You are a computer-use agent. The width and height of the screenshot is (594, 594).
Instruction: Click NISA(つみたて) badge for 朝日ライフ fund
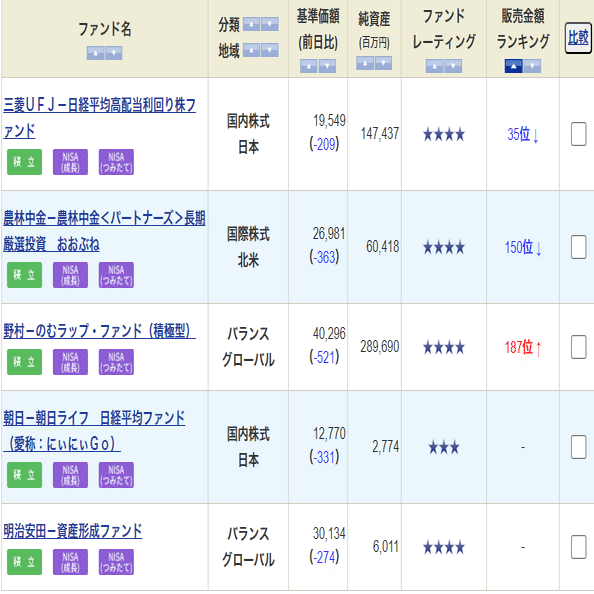click(116, 475)
